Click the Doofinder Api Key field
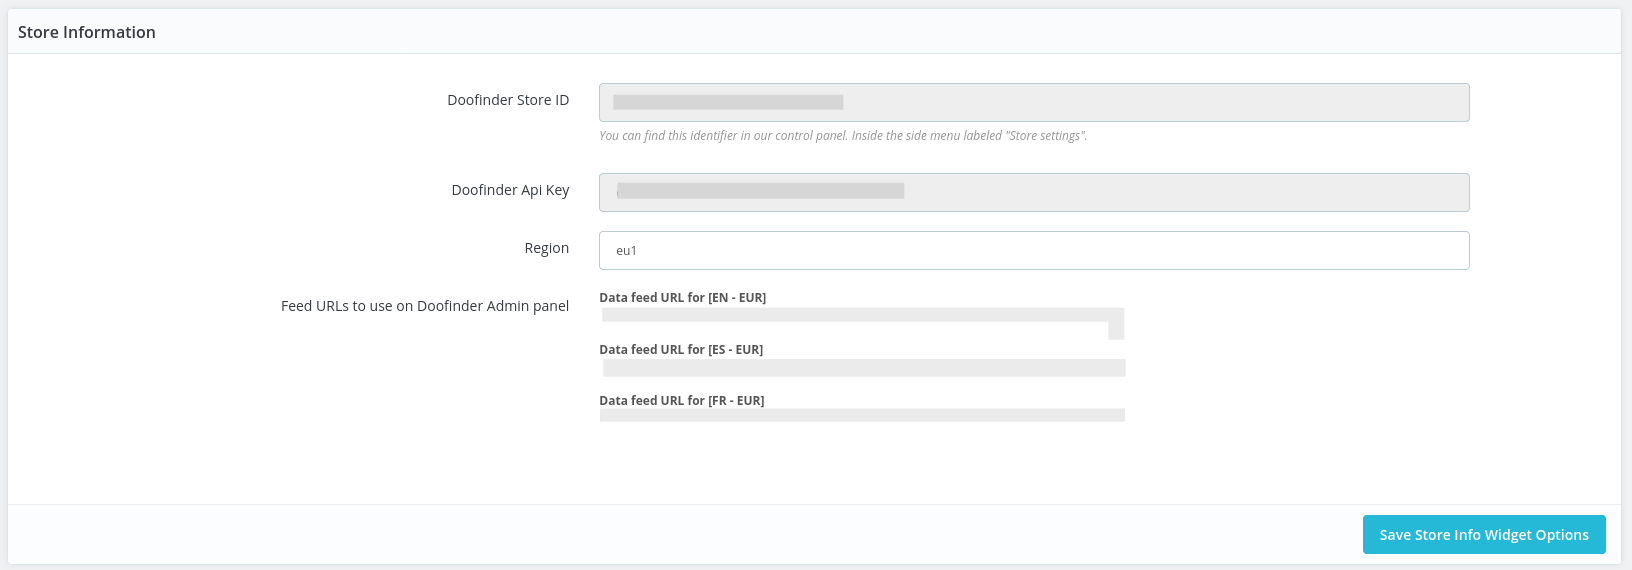This screenshot has height=570, width=1632. pos(1034,192)
